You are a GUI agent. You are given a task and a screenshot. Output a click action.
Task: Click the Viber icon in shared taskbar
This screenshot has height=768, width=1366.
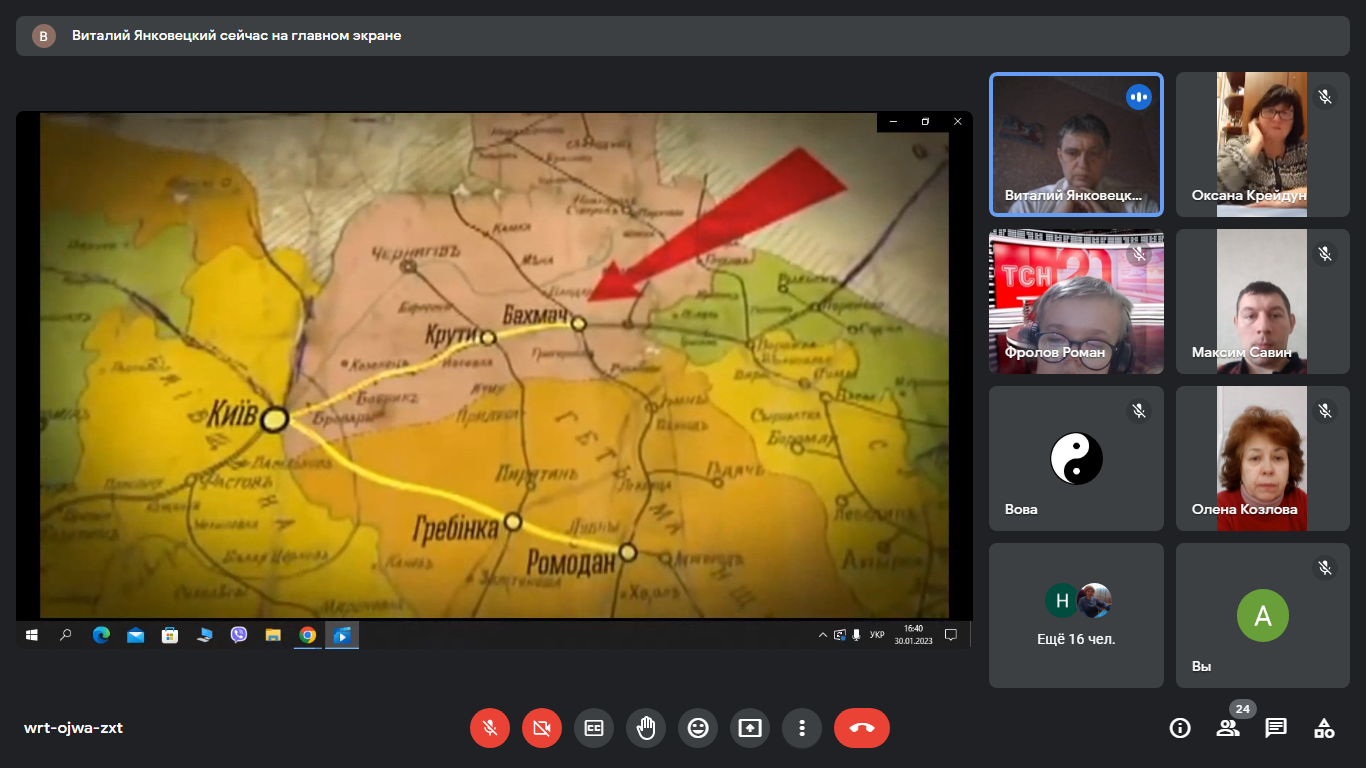pyautogui.click(x=239, y=635)
